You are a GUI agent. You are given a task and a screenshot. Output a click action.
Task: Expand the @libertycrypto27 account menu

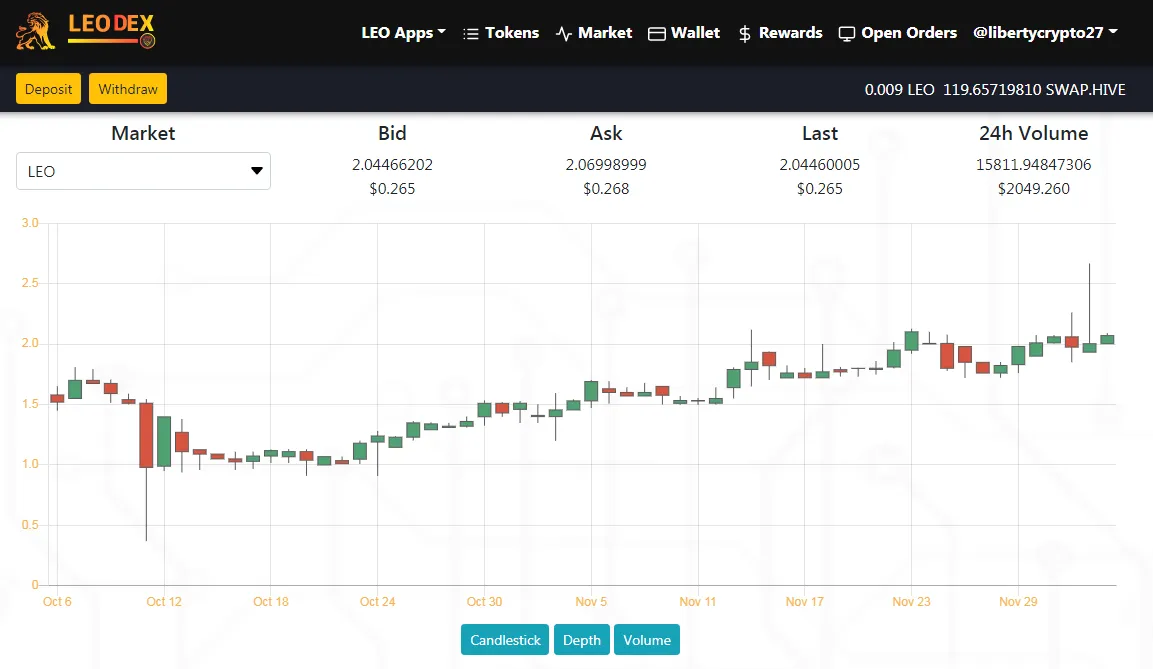click(1045, 33)
